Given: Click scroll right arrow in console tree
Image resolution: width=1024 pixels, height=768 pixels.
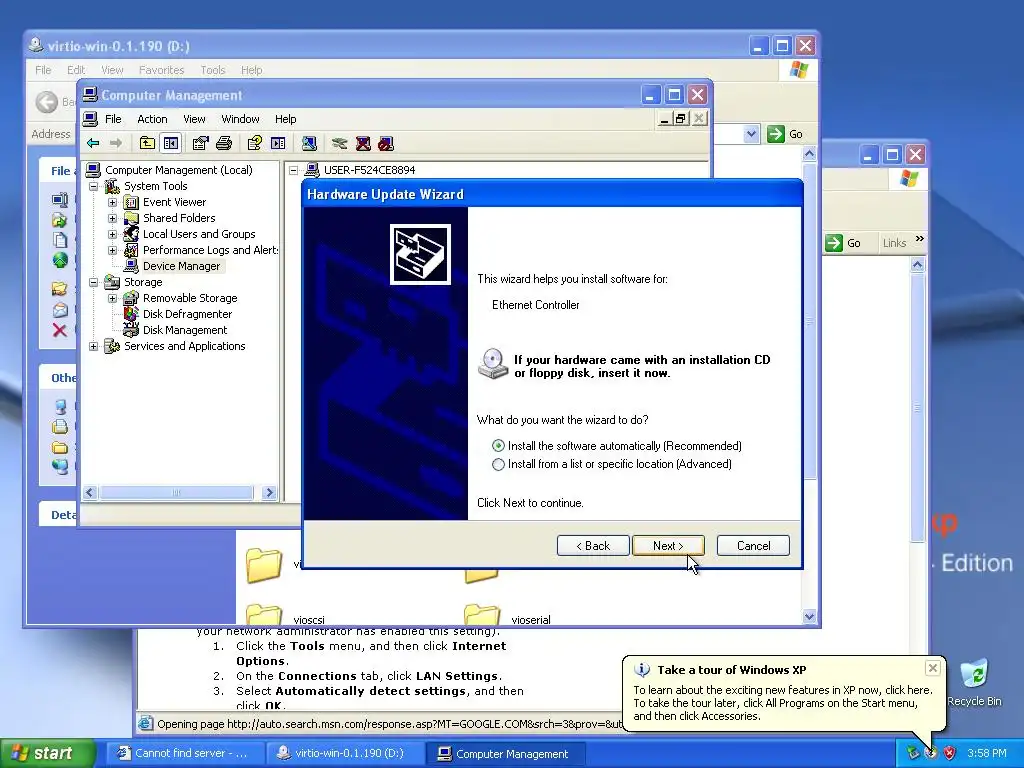Looking at the screenshot, I should coord(268,492).
